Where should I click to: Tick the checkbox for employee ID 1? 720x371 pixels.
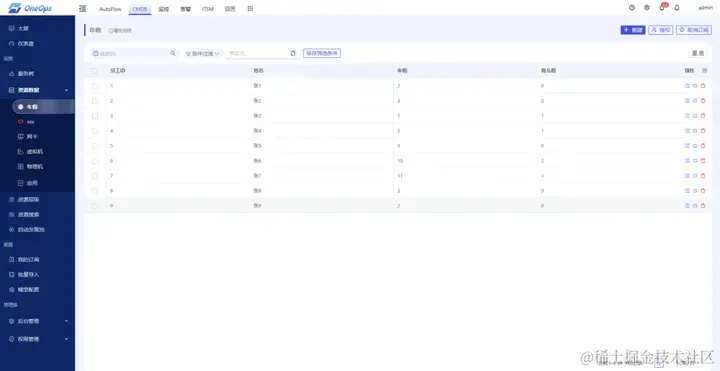point(95,86)
